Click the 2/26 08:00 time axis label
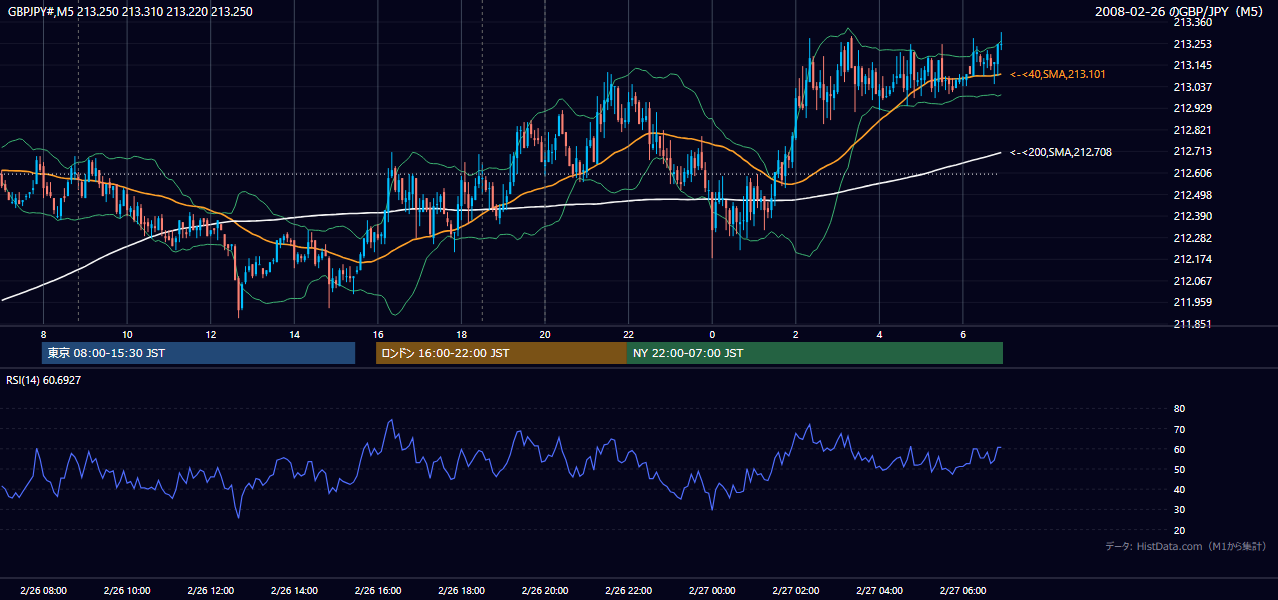This screenshot has width=1278, height=600. tap(43, 591)
